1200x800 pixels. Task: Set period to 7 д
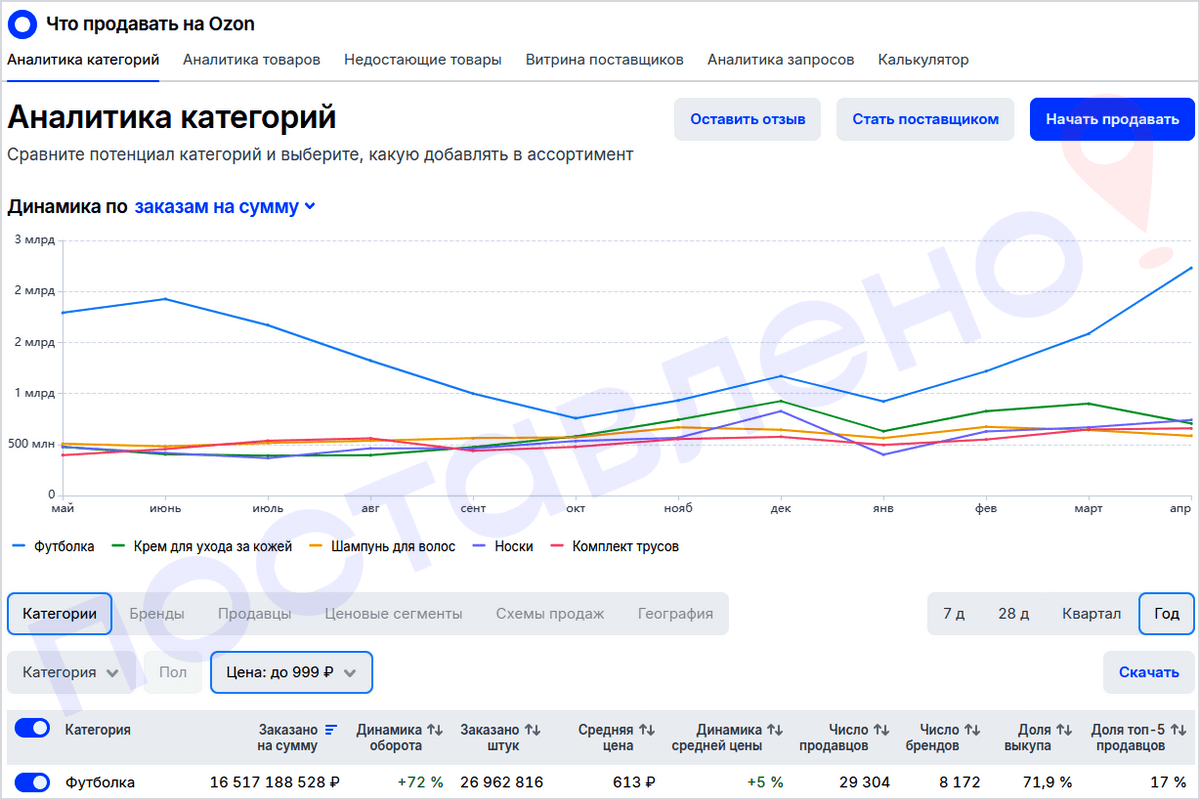point(954,613)
